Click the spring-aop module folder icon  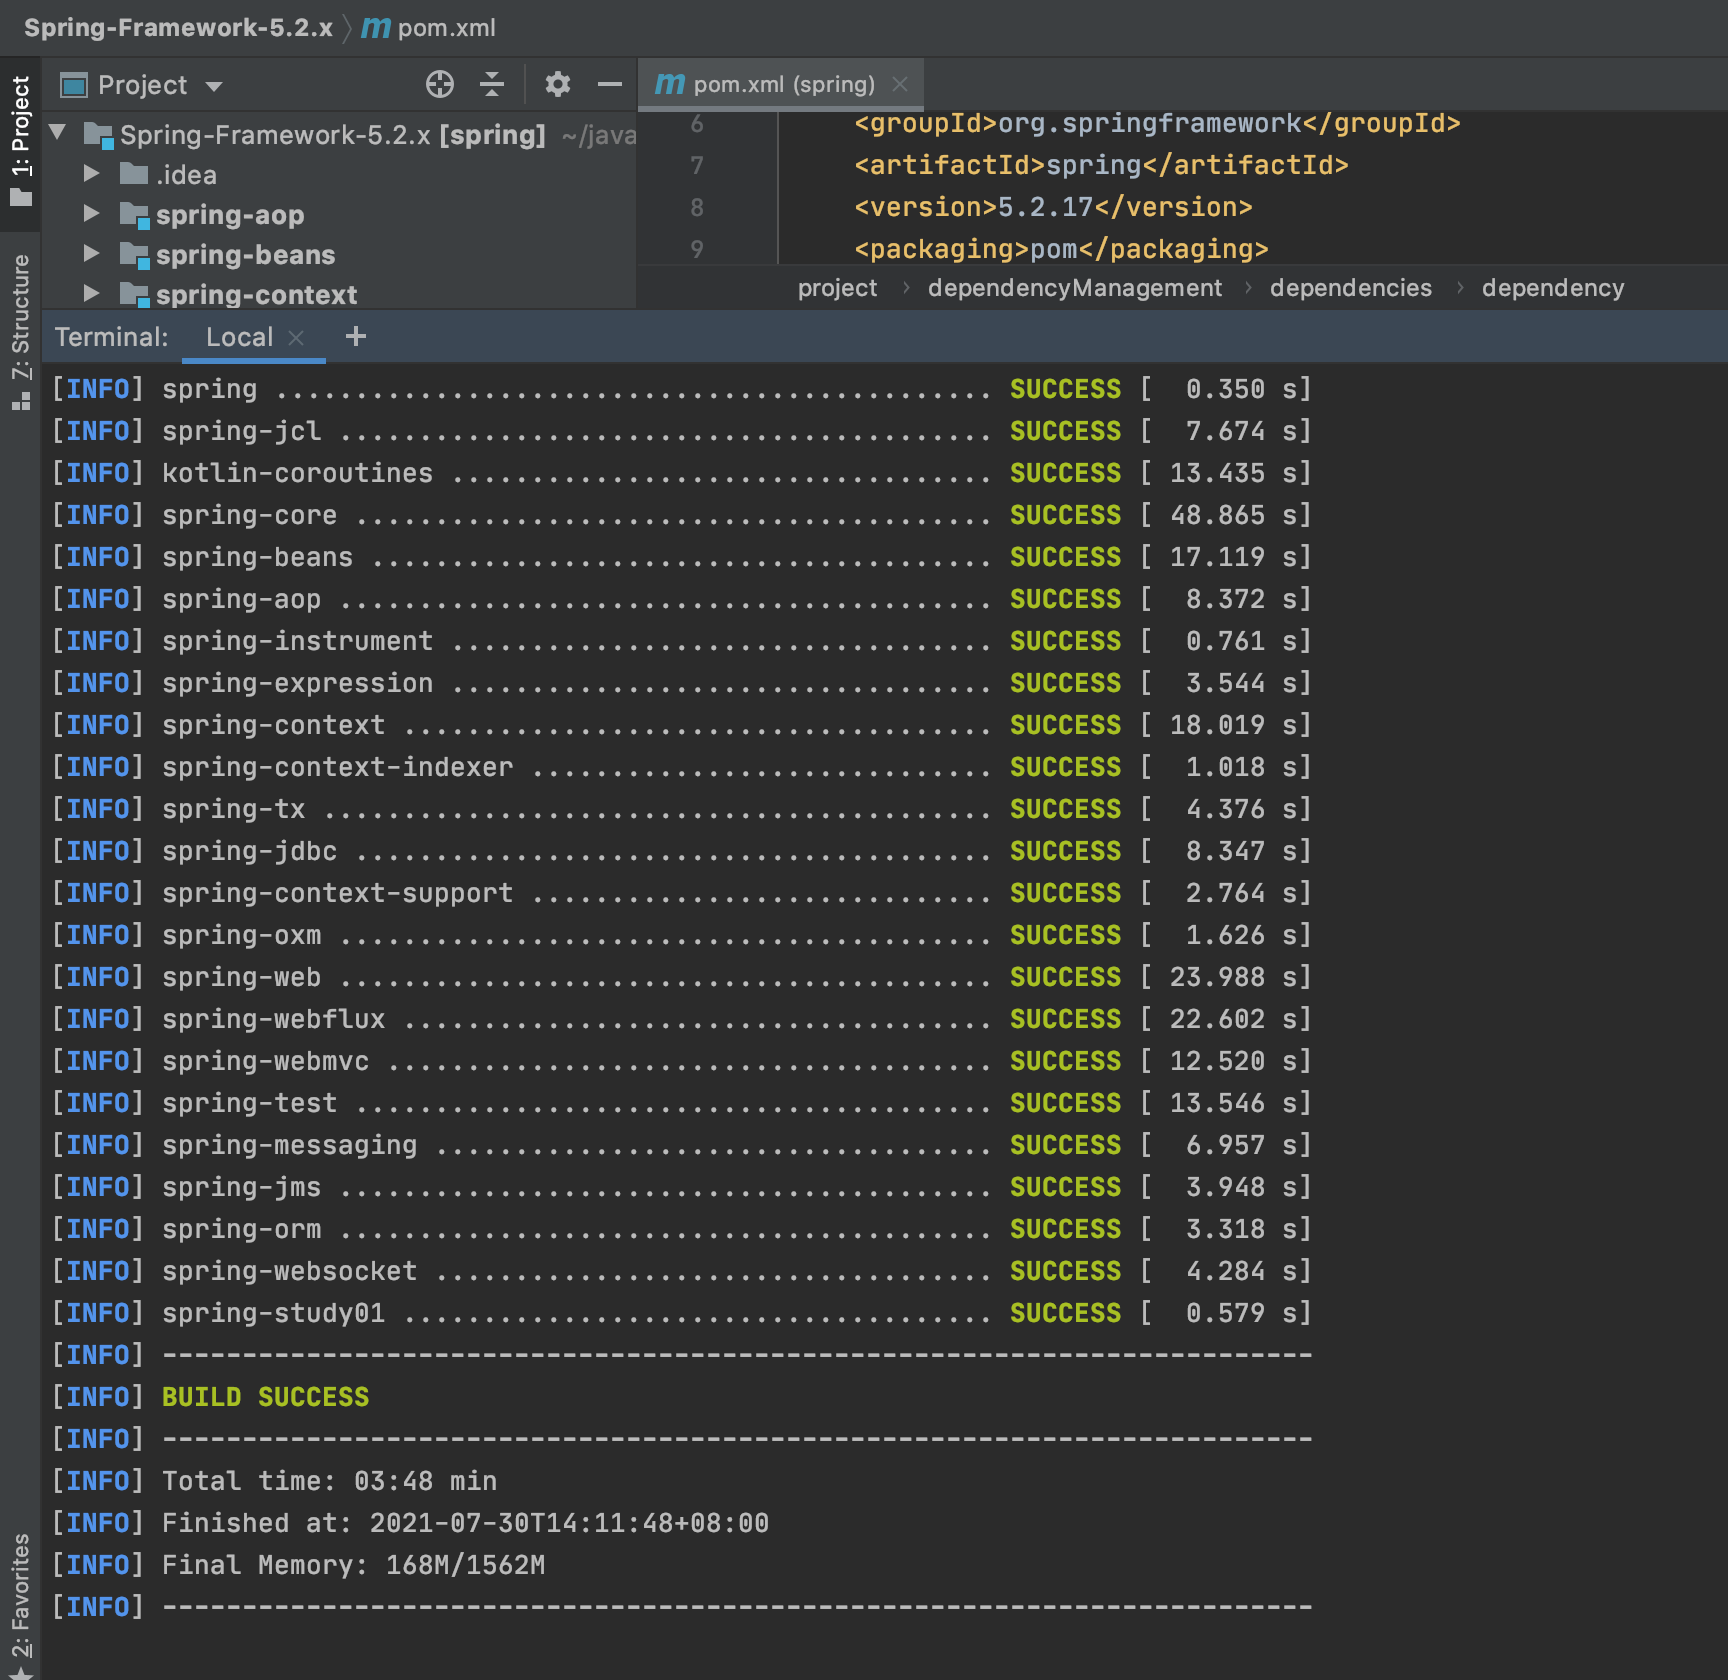tap(134, 215)
